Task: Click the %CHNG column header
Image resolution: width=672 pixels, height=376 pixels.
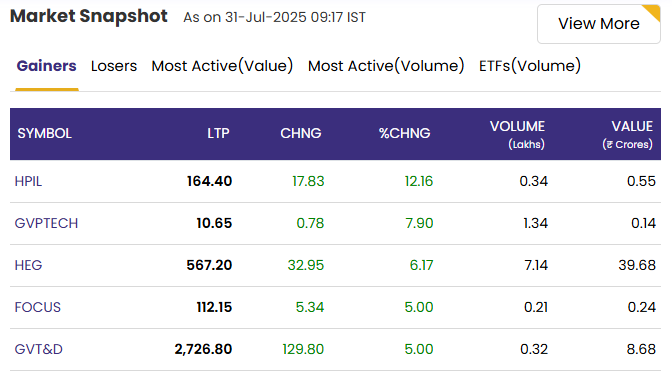Action: (x=405, y=133)
